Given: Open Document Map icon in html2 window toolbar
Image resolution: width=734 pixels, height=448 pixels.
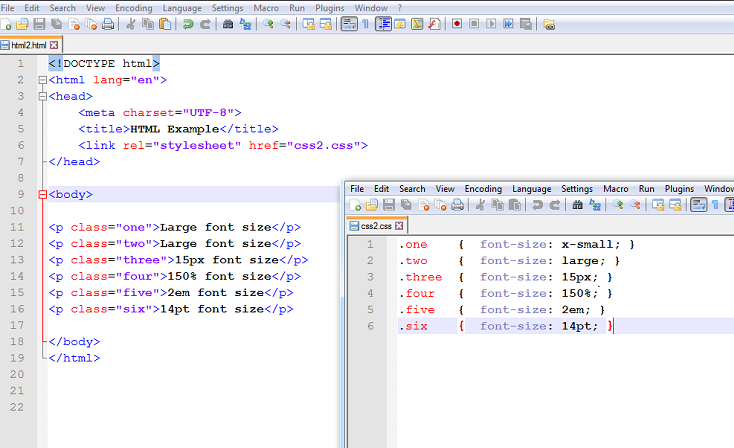Looking at the screenshot, I should pyautogui.click(x=417, y=24).
